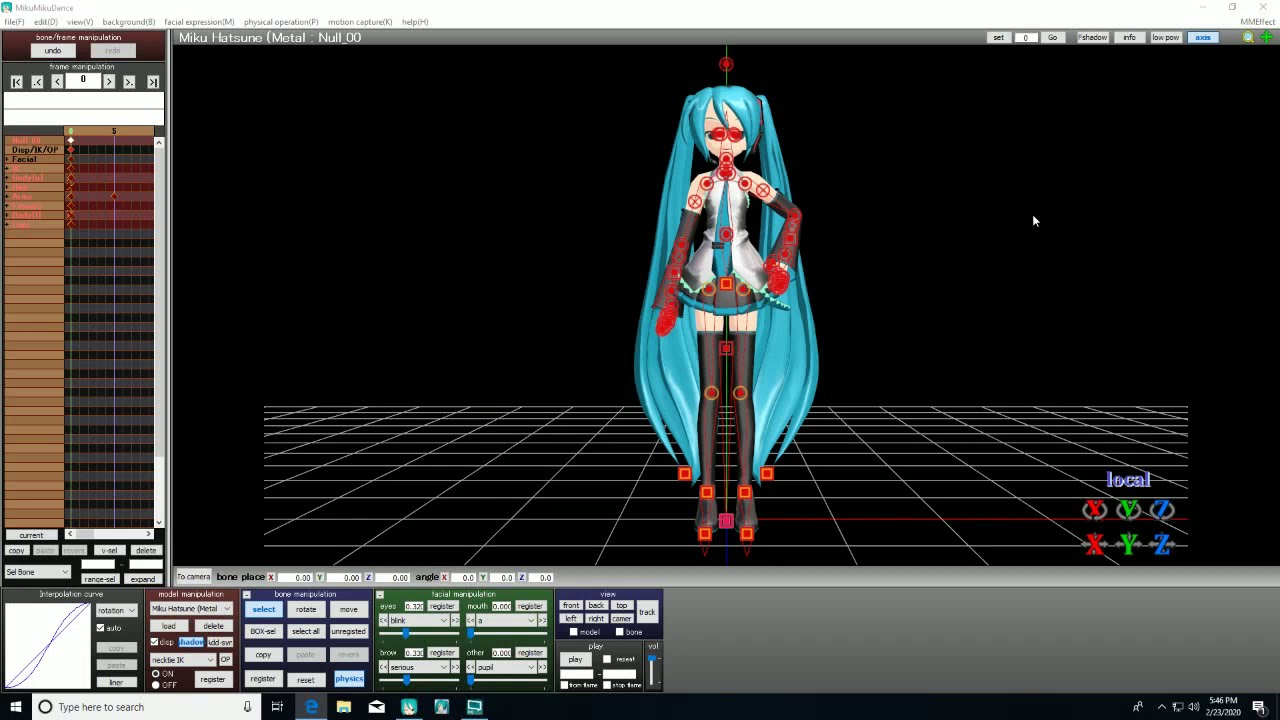Open the motion capture(K) menu
1280x720 pixels.
[360, 21]
